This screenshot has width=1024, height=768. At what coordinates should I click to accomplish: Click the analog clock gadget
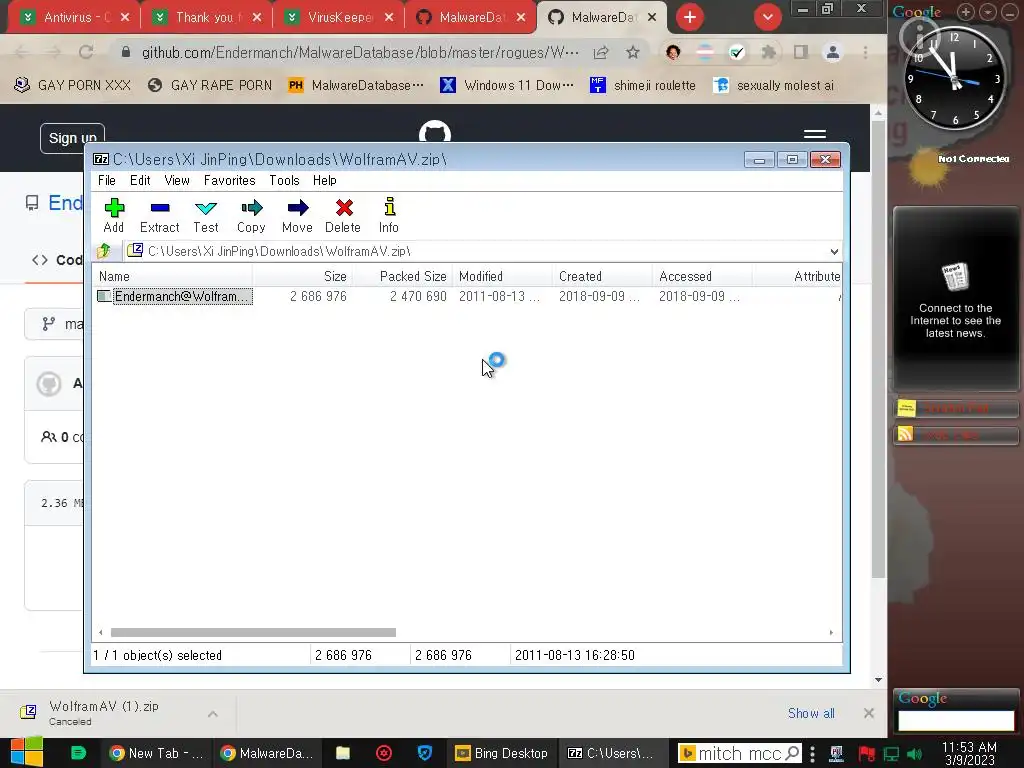[955, 77]
